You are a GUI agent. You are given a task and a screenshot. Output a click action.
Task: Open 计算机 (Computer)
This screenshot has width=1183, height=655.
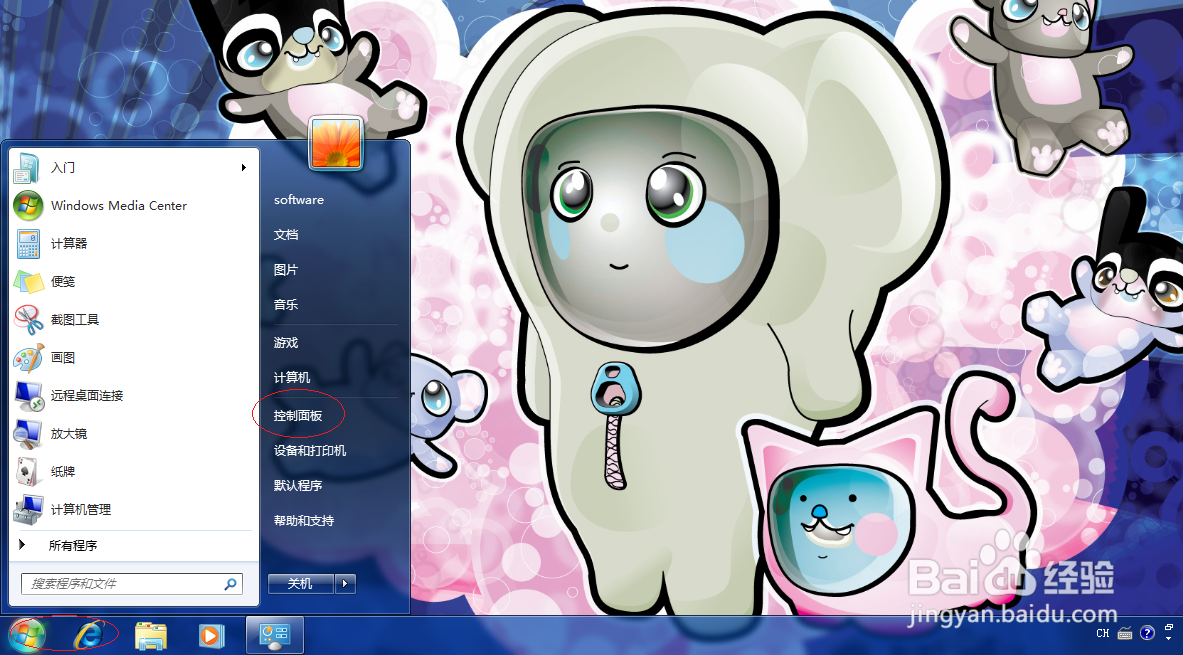click(292, 377)
